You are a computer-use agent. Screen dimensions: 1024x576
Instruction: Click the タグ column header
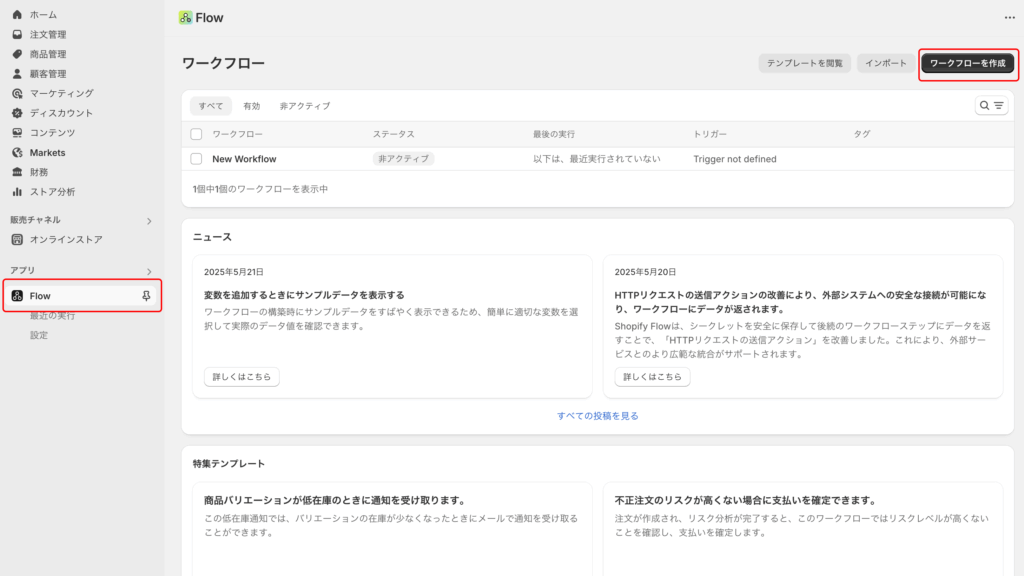[x=861, y=134]
